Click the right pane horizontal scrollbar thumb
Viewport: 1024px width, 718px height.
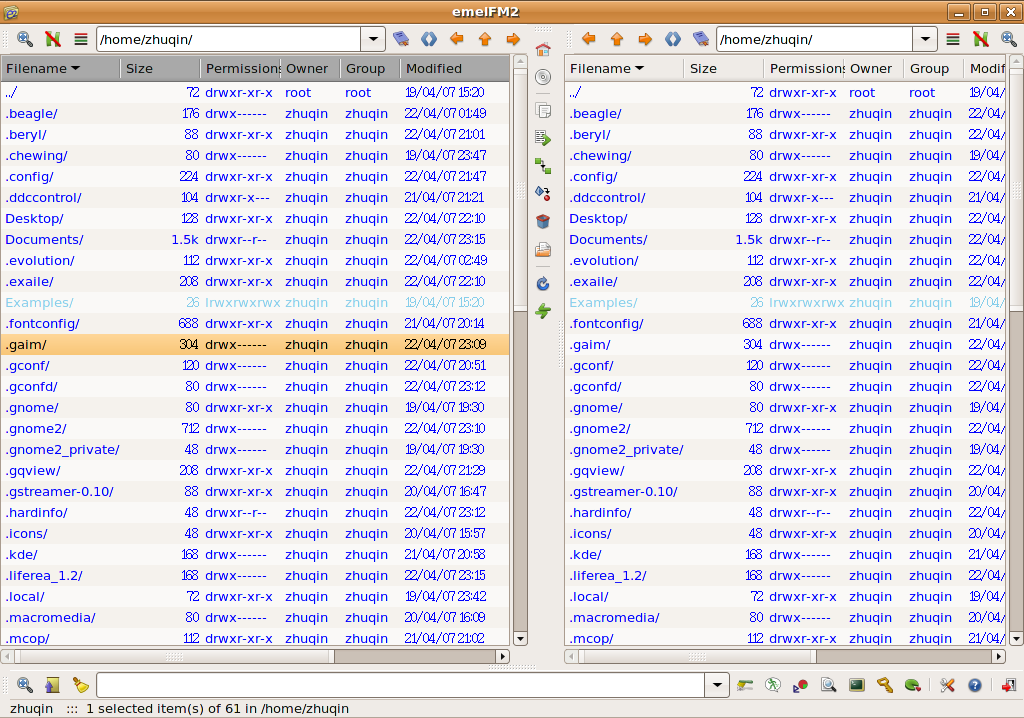(697, 656)
